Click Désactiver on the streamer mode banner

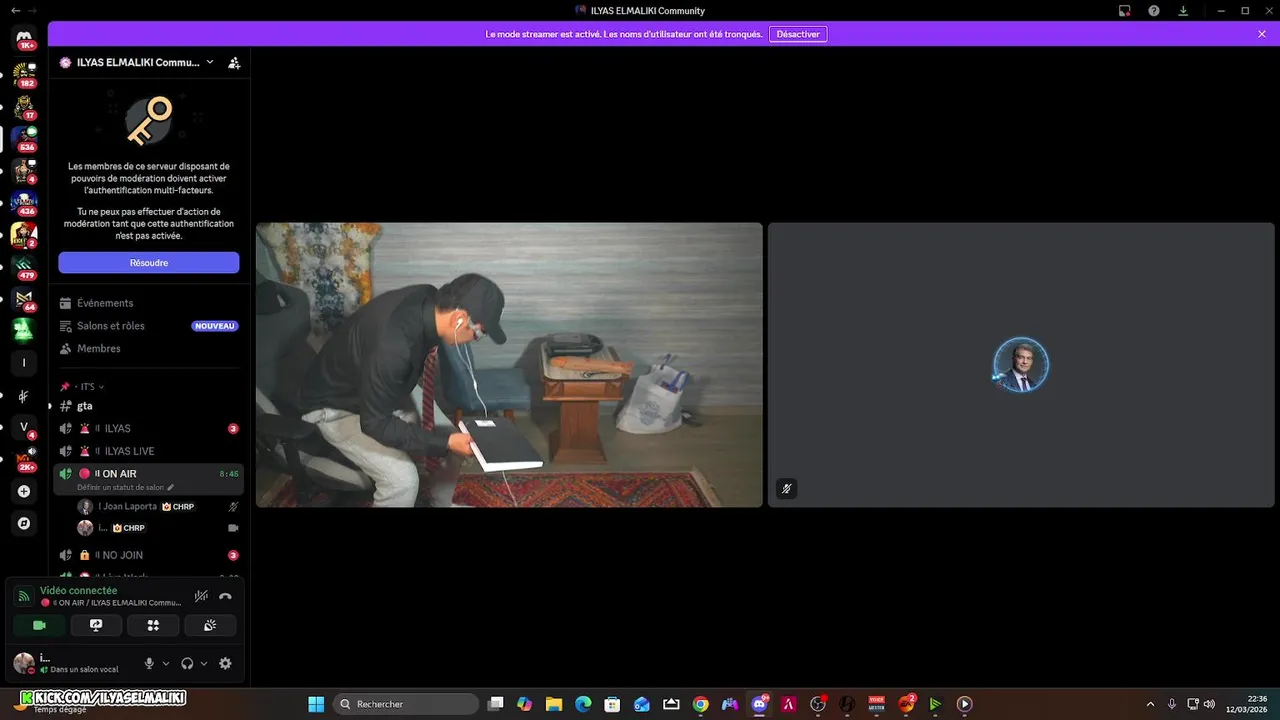tap(797, 34)
